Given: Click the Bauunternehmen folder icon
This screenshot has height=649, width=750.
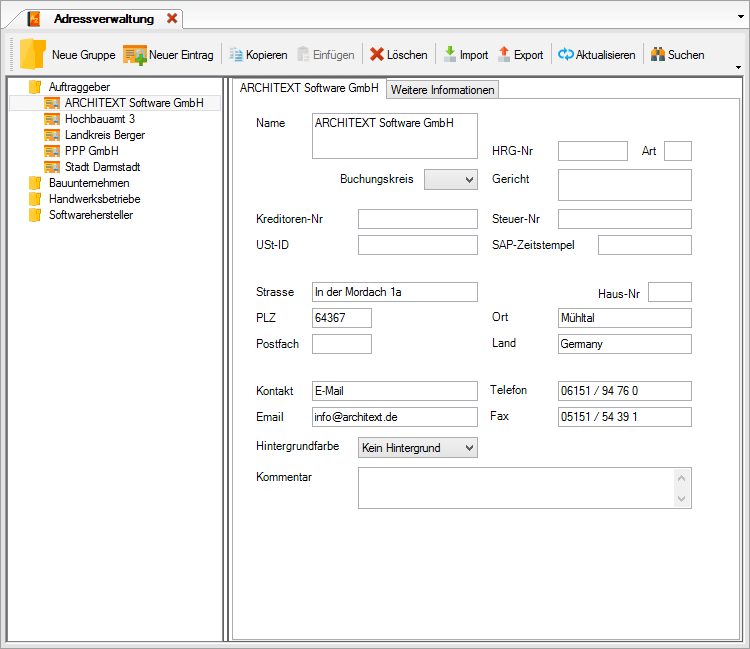Looking at the screenshot, I should point(35,183).
